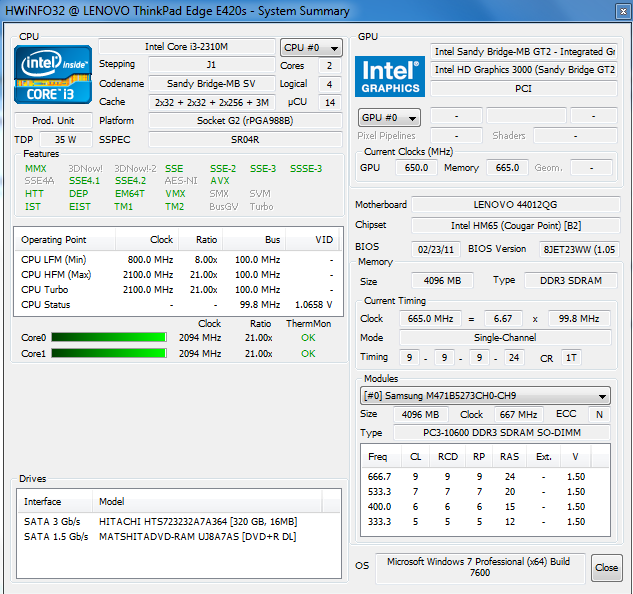
Task: Select the 400.0 frequency timing row
Action: pos(485,506)
